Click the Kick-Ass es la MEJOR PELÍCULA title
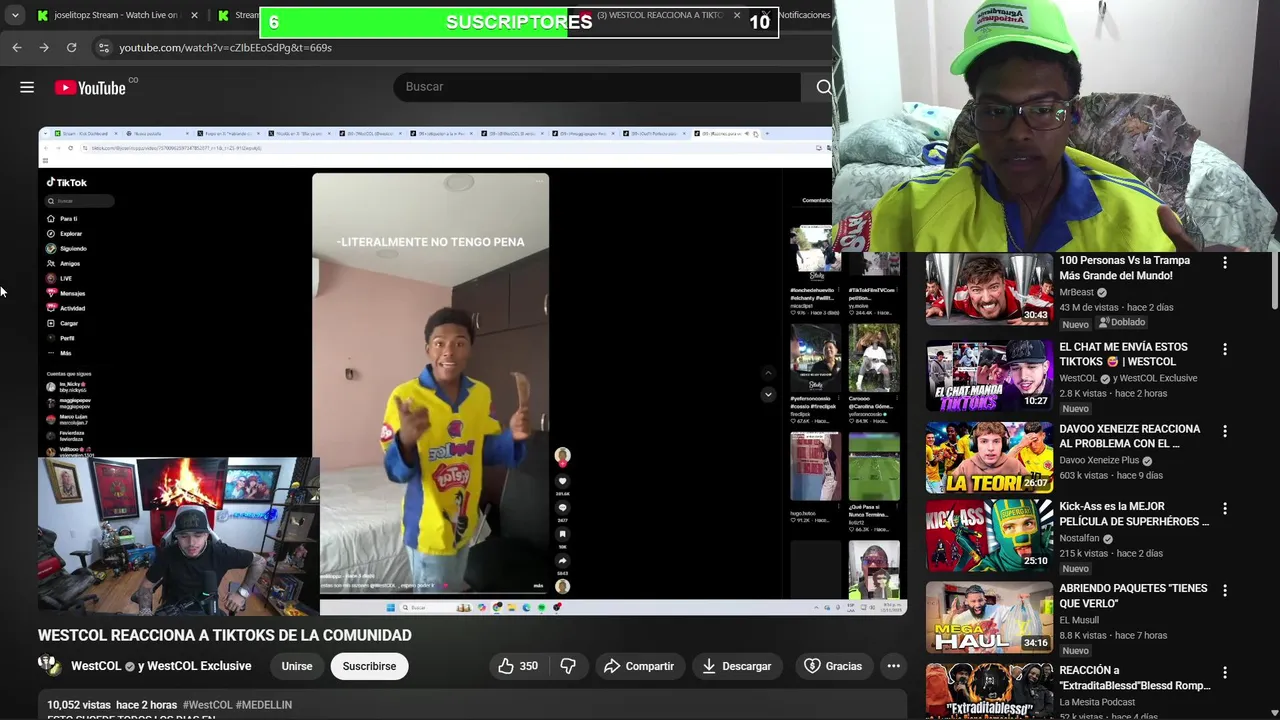Image resolution: width=1280 pixels, height=720 pixels. coord(1134,514)
